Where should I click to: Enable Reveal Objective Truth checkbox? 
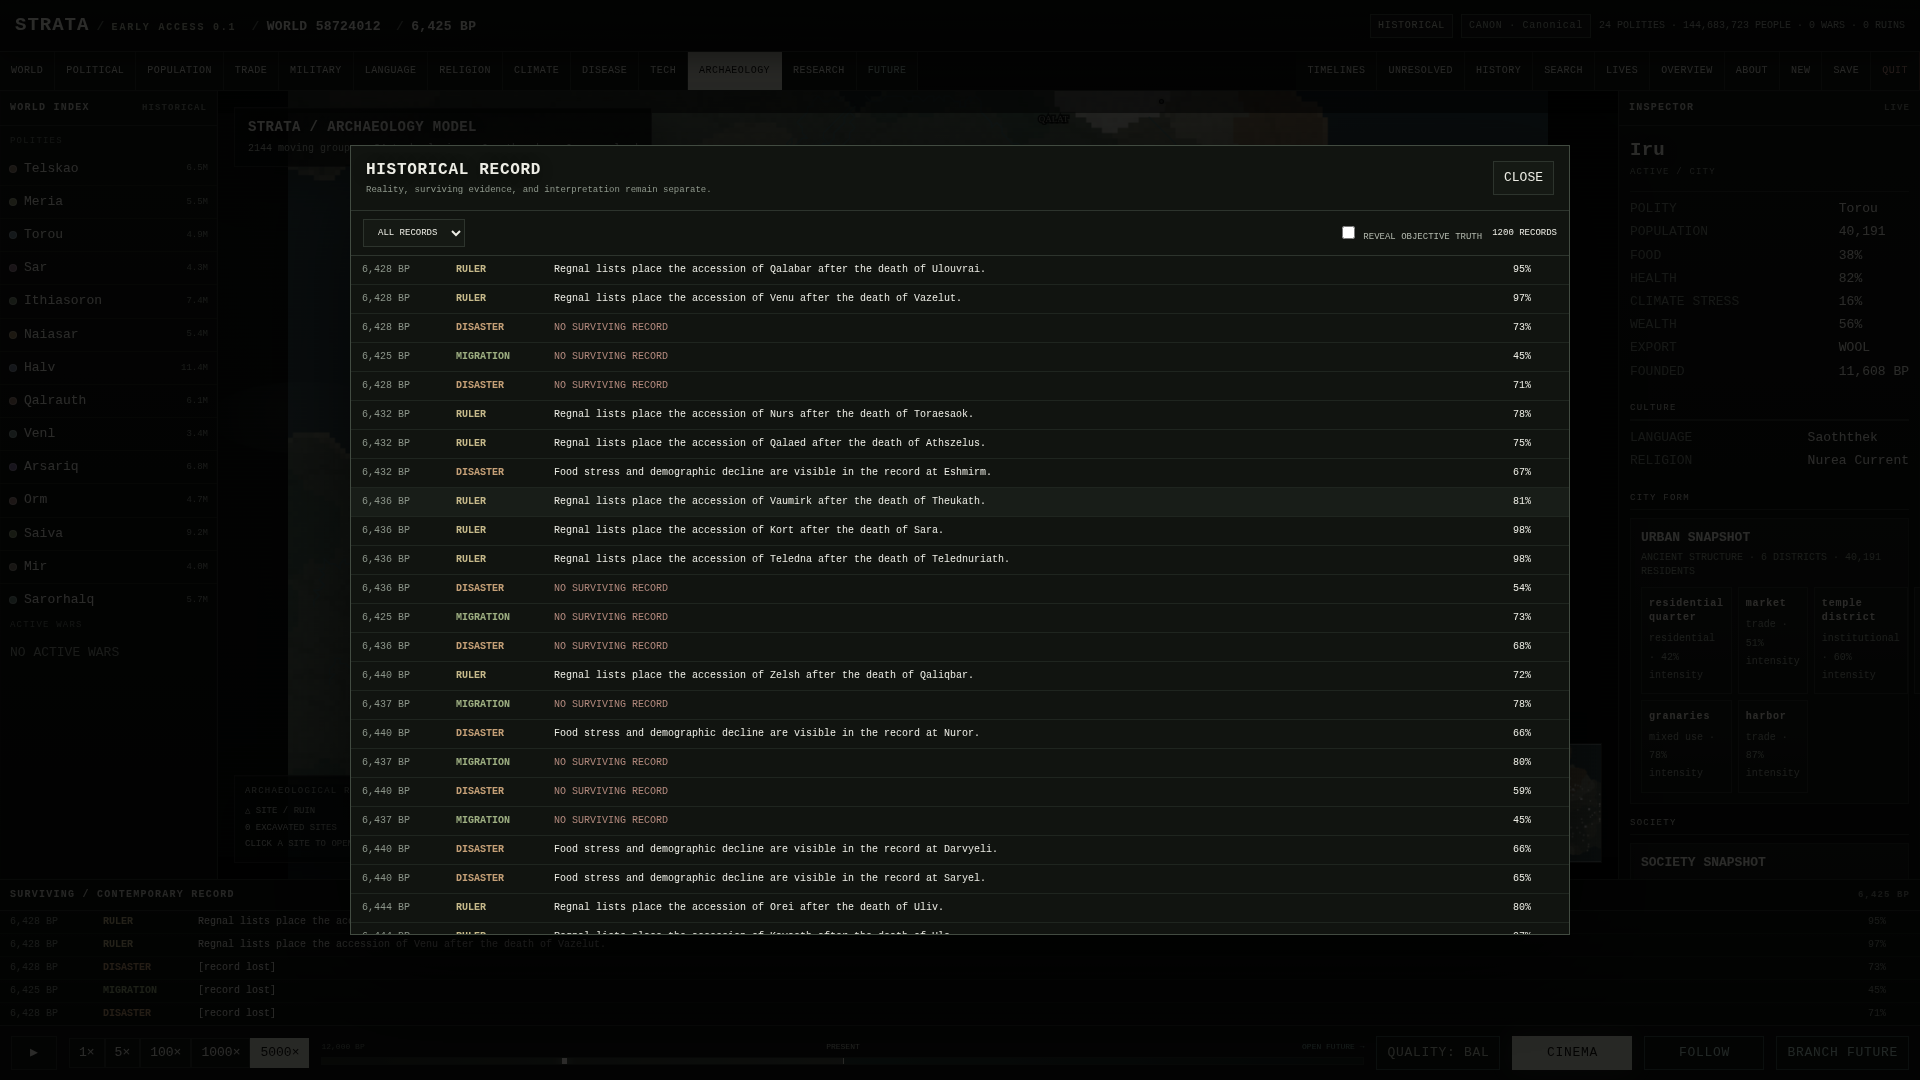(x=1348, y=233)
